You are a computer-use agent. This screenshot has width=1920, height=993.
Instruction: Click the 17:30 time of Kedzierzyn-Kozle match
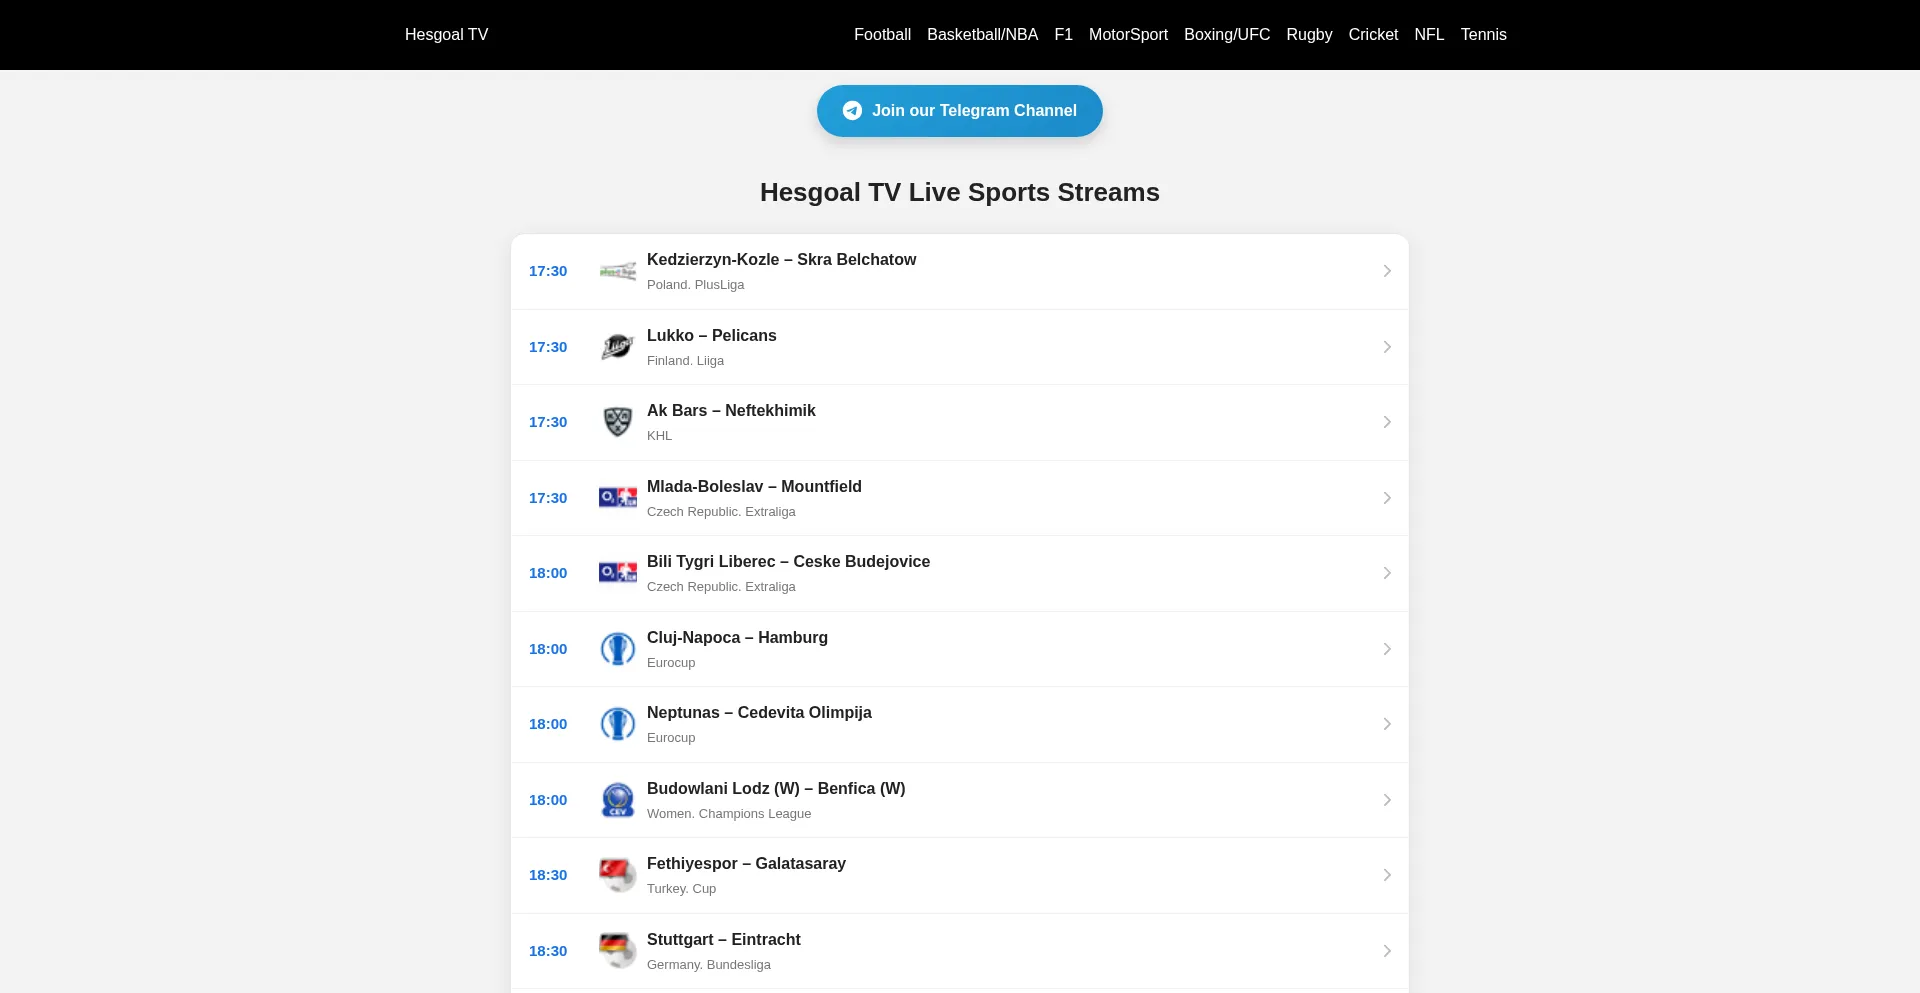pos(548,271)
